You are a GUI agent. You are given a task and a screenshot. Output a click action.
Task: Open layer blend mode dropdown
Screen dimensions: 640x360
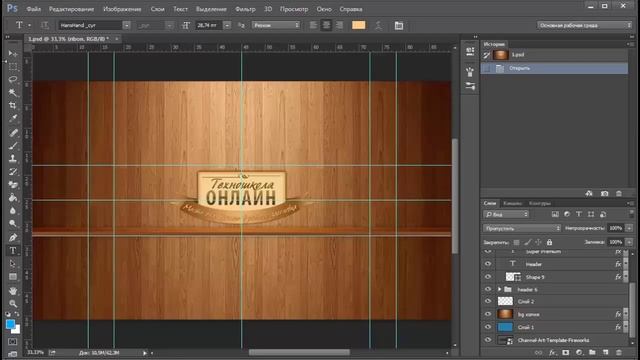tap(522, 228)
